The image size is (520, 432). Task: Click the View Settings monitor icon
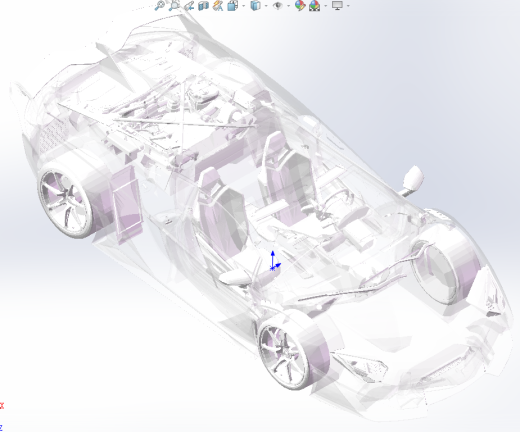click(337, 6)
